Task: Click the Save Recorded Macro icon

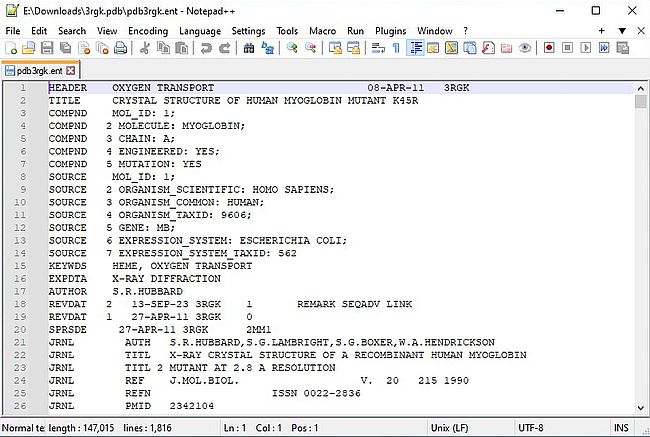Action: tap(623, 48)
